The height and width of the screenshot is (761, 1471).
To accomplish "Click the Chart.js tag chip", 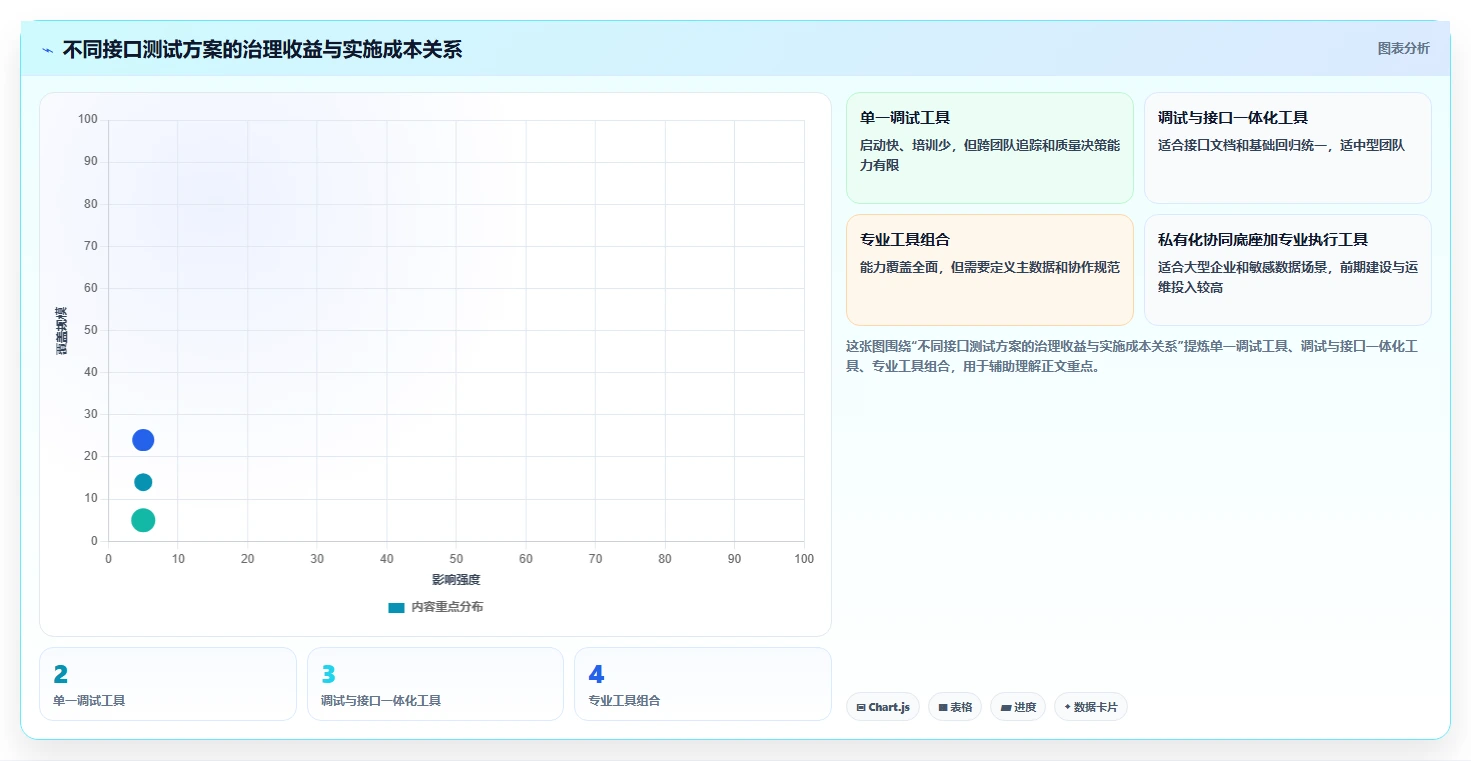I will (x=882, y=707).
